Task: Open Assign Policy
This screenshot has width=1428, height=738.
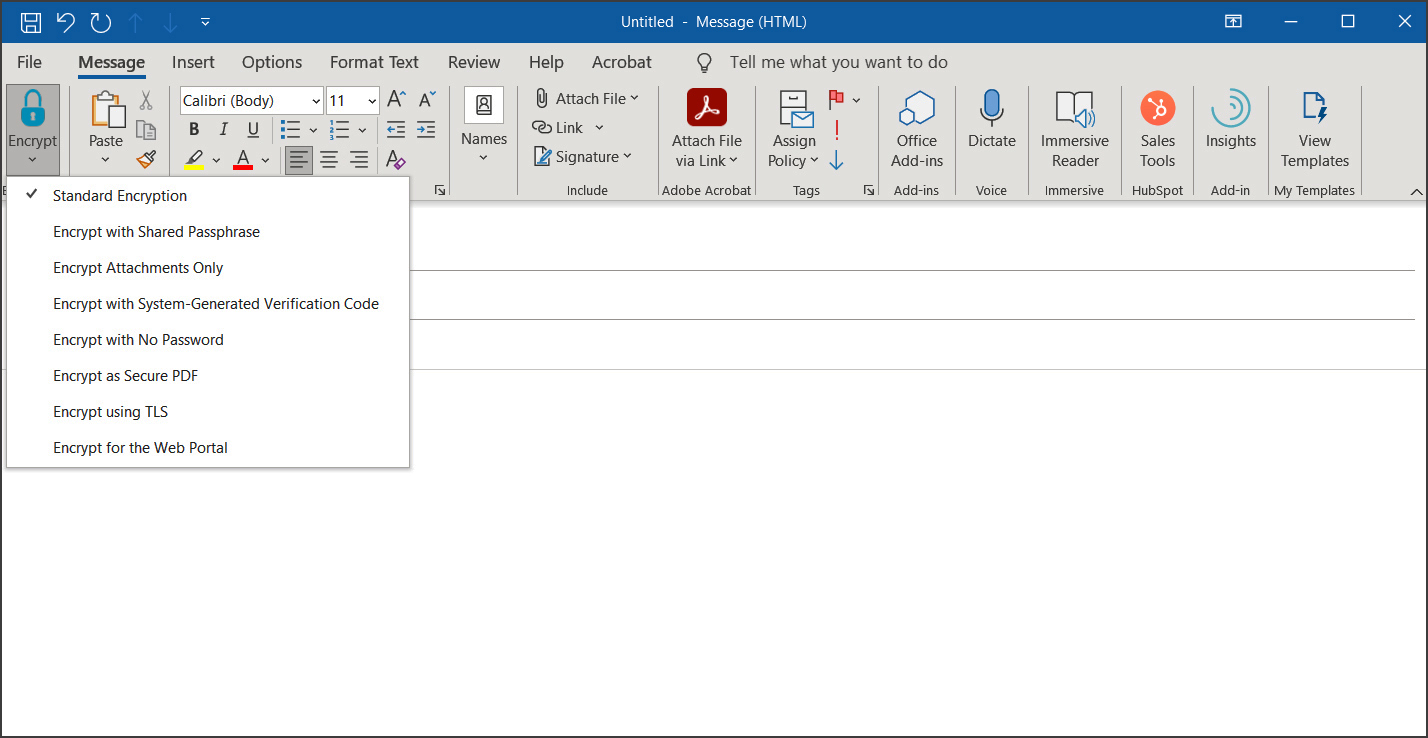Action: 795,129
